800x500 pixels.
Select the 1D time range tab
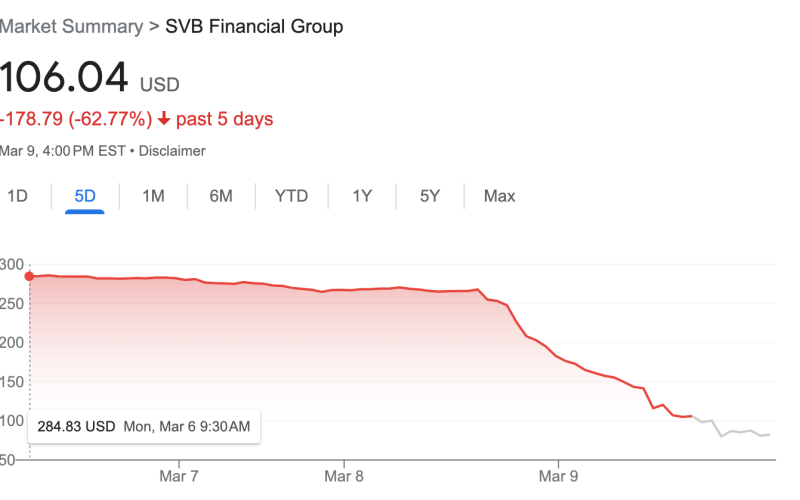point(17,196)
